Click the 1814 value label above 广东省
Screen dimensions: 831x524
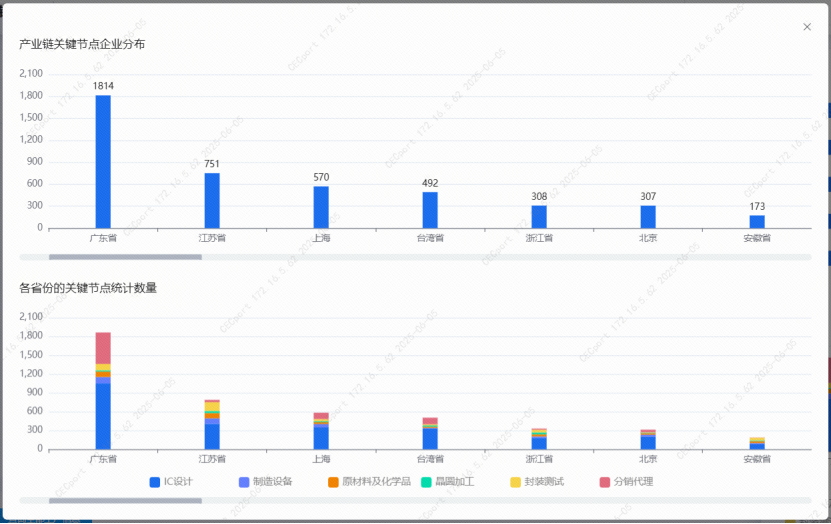click(103, 86)
